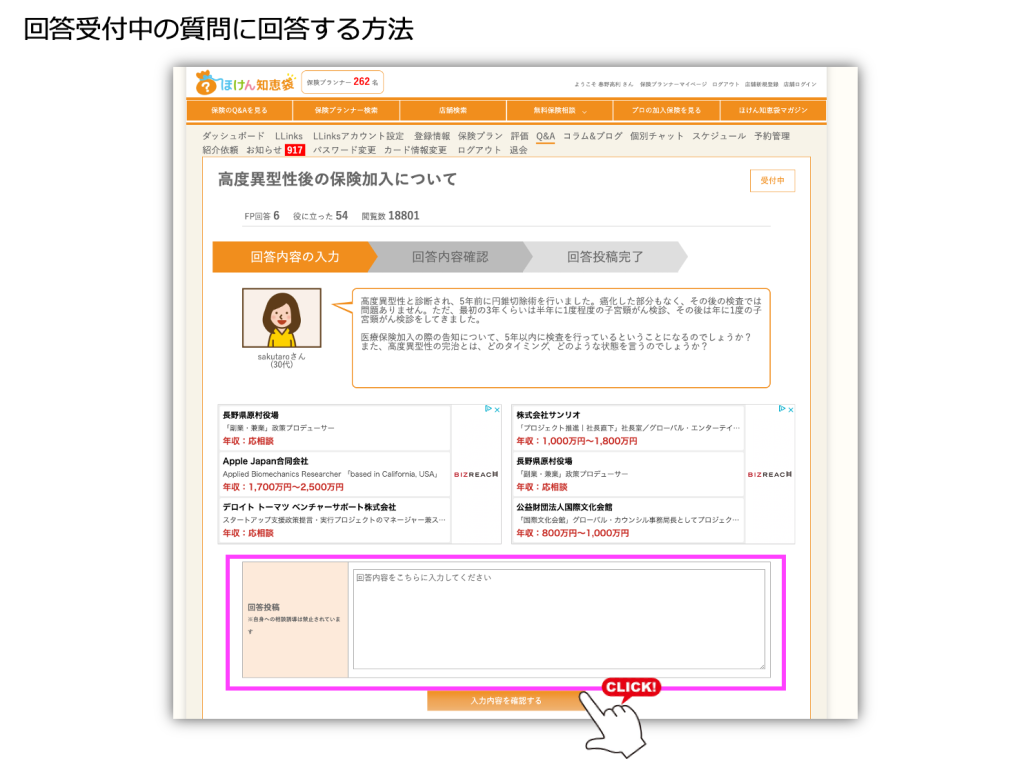Screen dimensions: 1024x763
Task: Open スケジュール tab
Action: [x=718, y=136]
